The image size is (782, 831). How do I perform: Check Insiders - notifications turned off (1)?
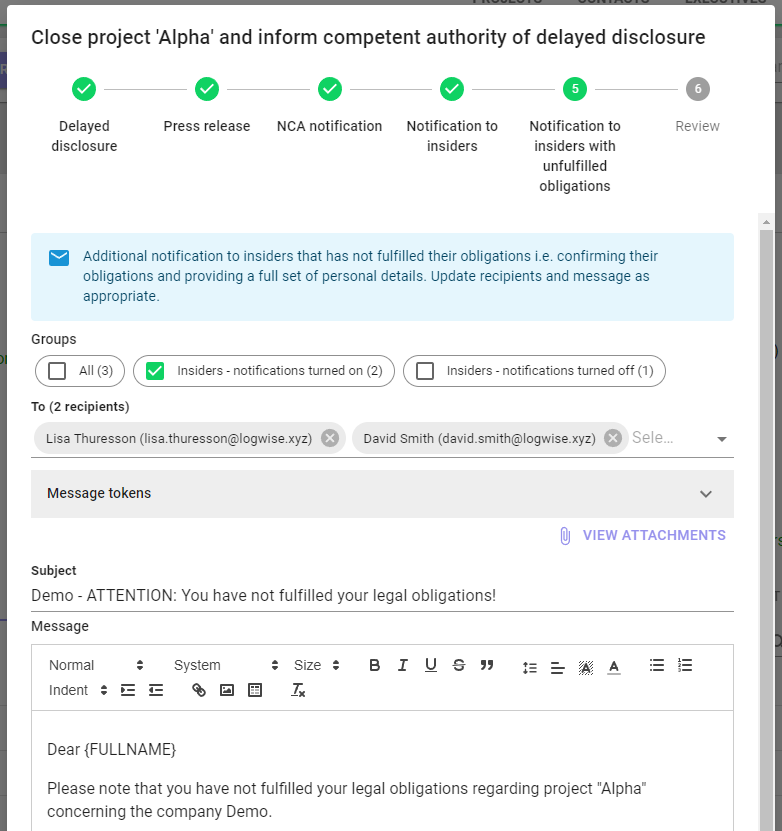[x=425, y=370]
